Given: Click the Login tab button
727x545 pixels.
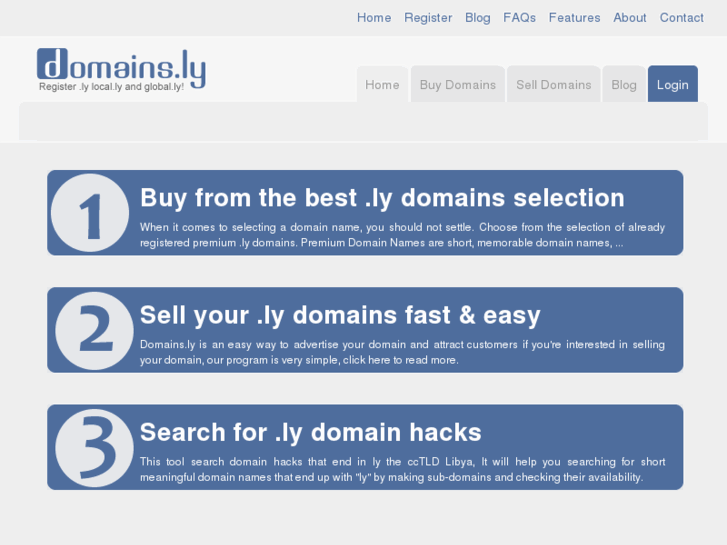Looking at the screenshot, I should pos(672,84).
